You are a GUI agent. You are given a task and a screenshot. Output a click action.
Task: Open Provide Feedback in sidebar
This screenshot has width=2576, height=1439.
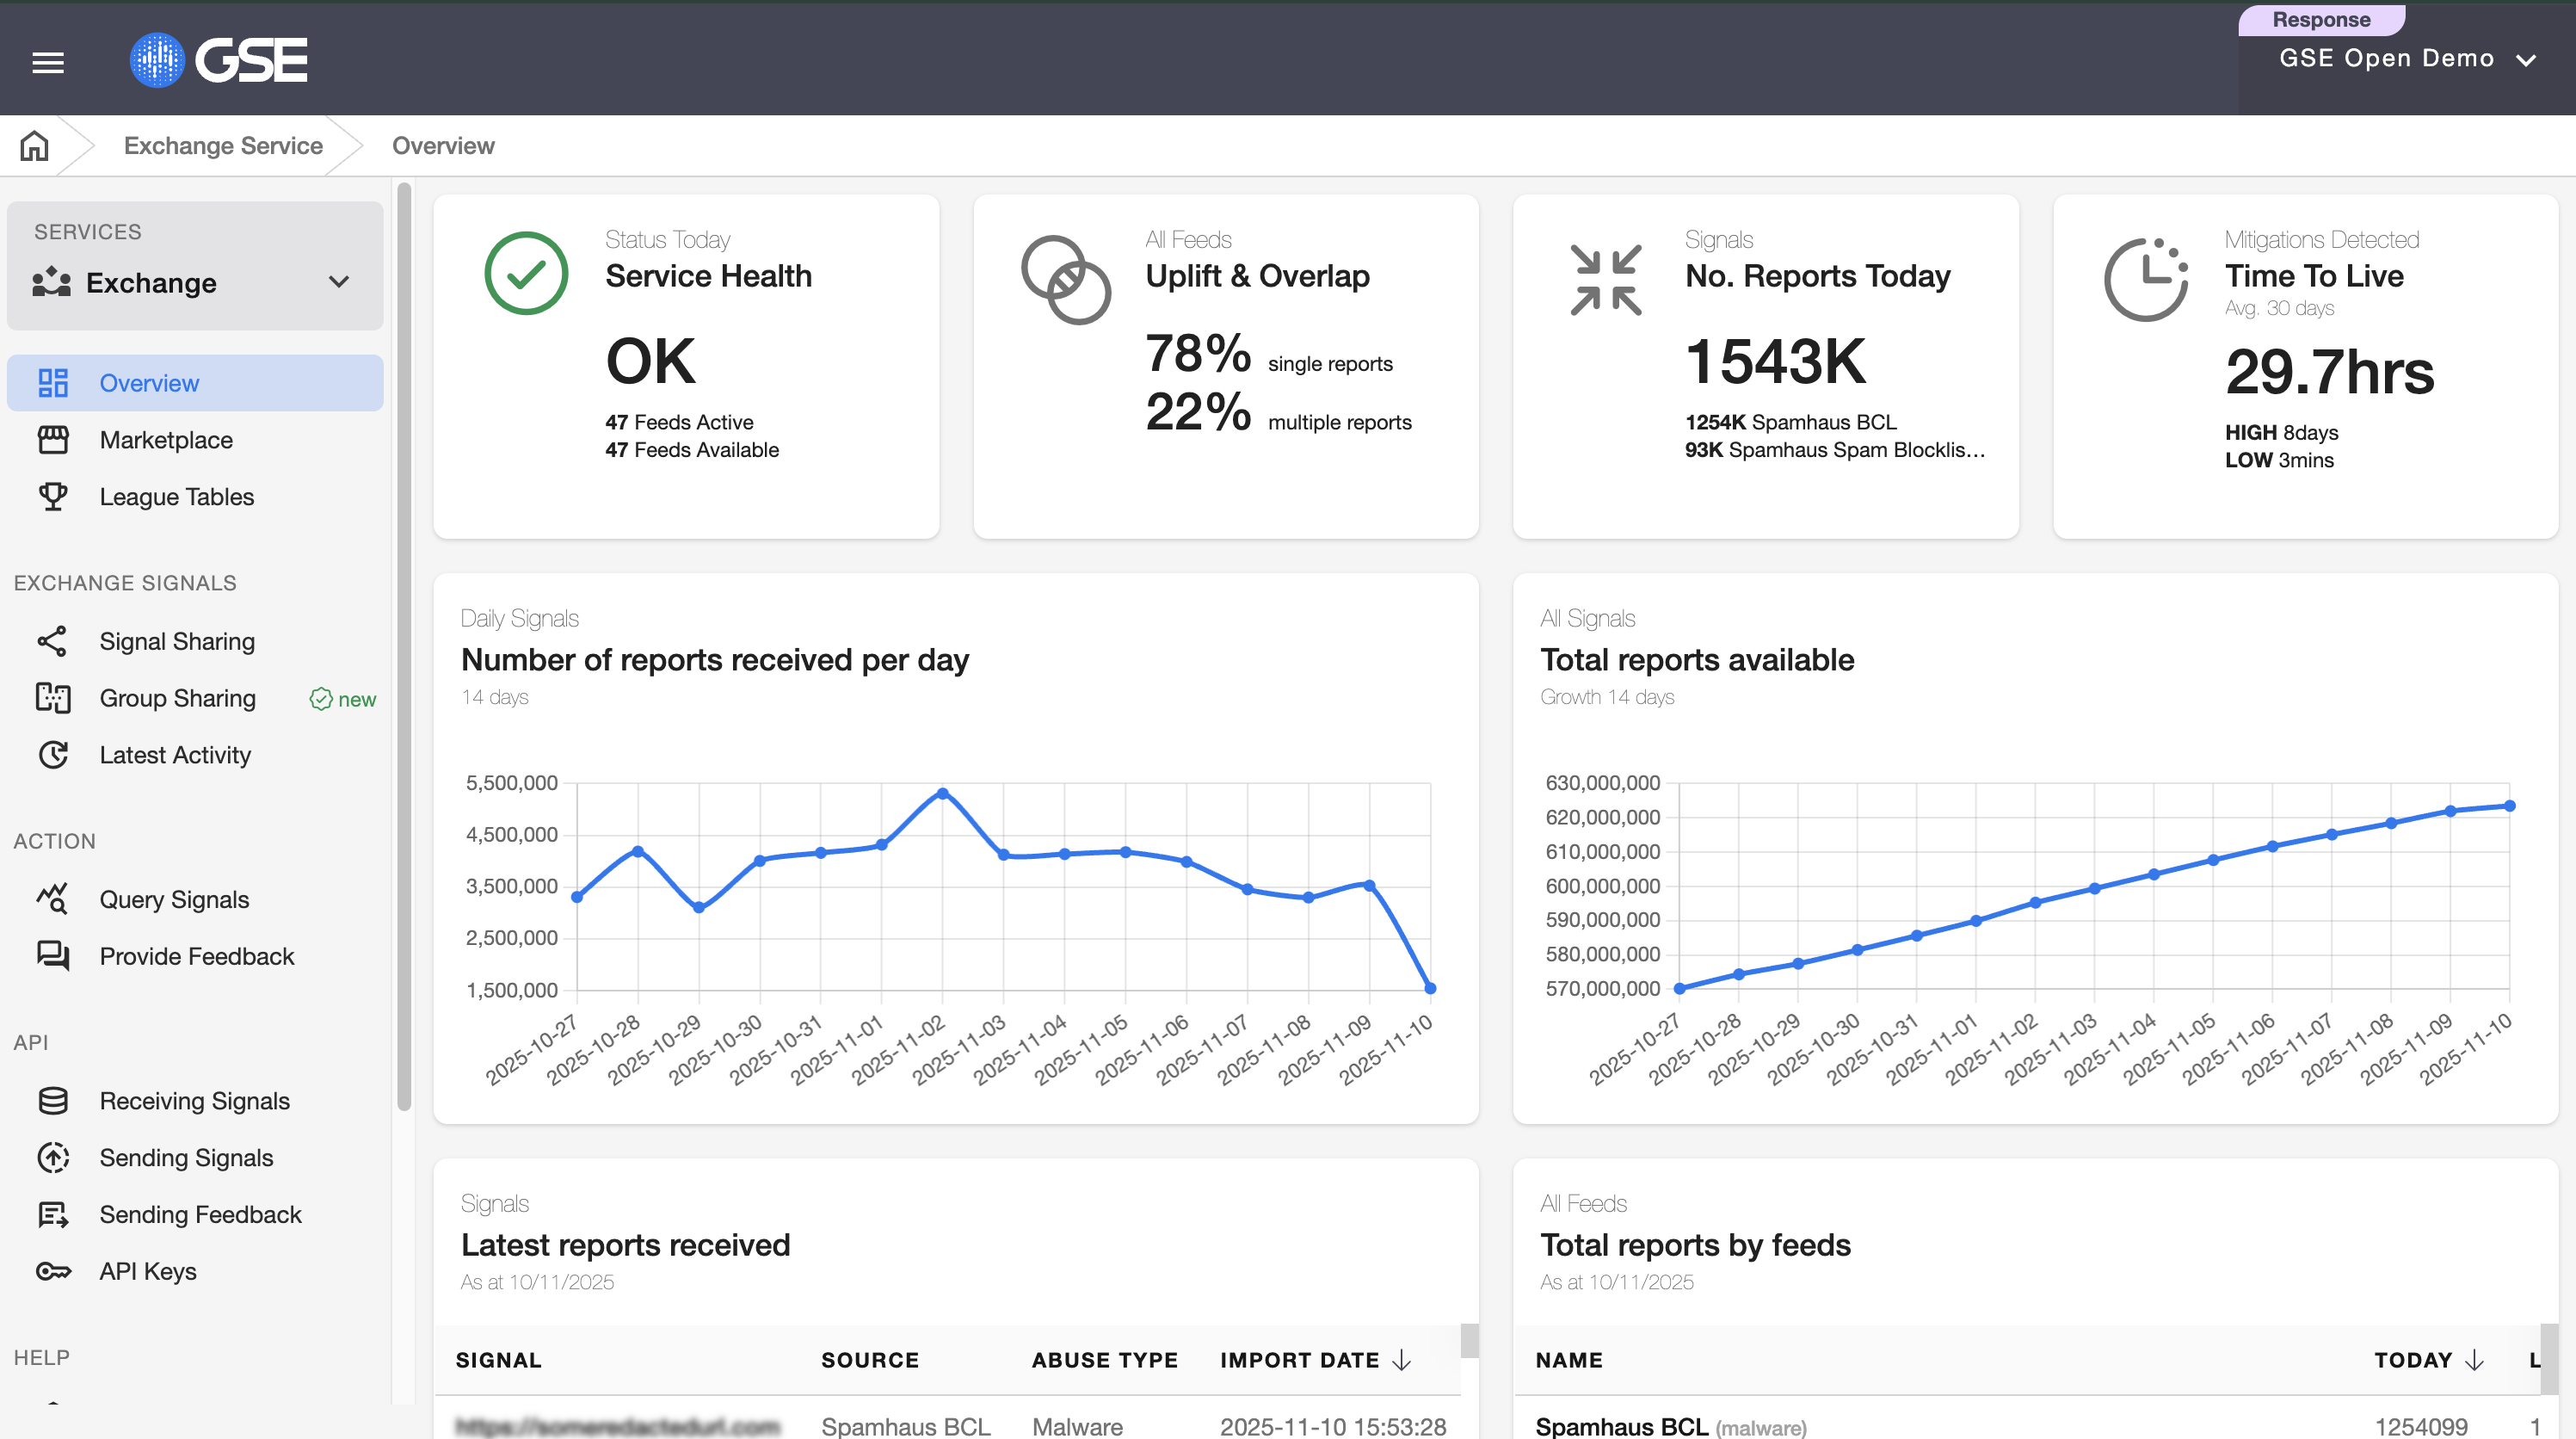click(196, 956)
